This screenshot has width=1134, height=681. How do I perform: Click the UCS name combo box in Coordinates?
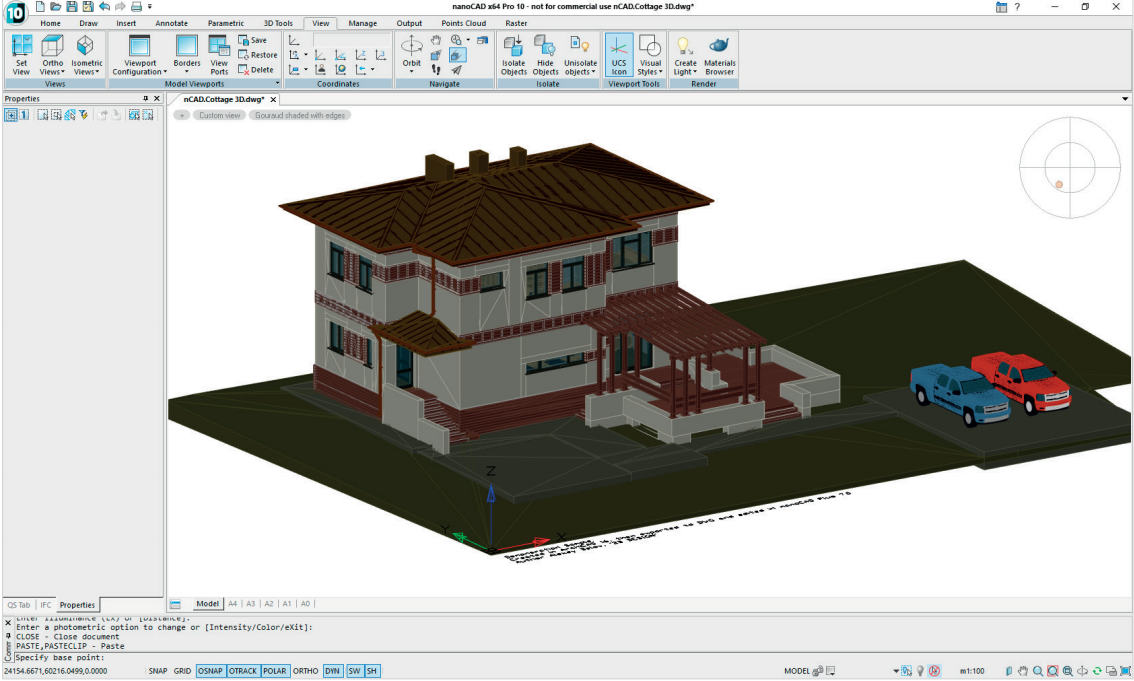tap(351, 40)
